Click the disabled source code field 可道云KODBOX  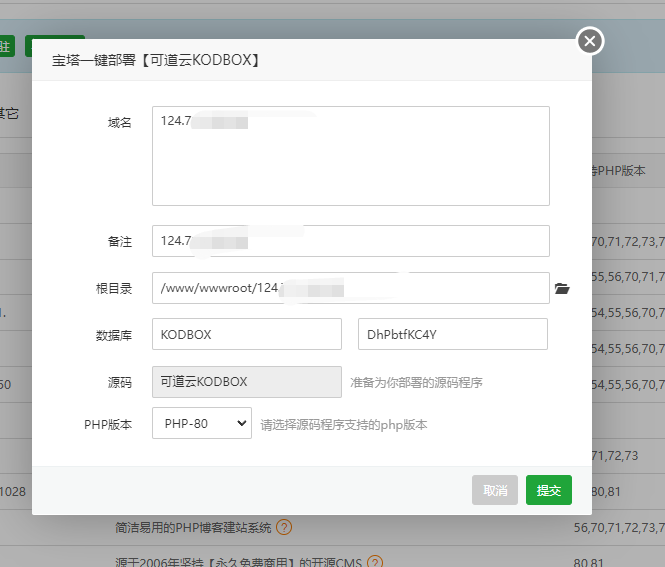(x=247, y=382)
